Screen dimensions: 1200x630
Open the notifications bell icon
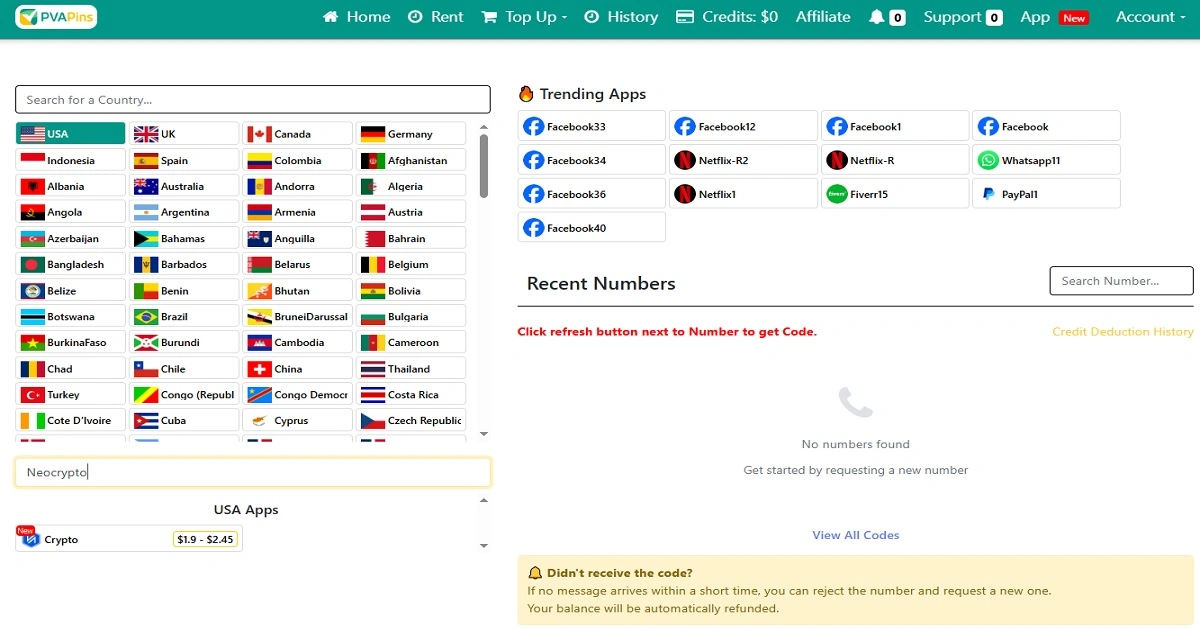[x=877, y=17]
